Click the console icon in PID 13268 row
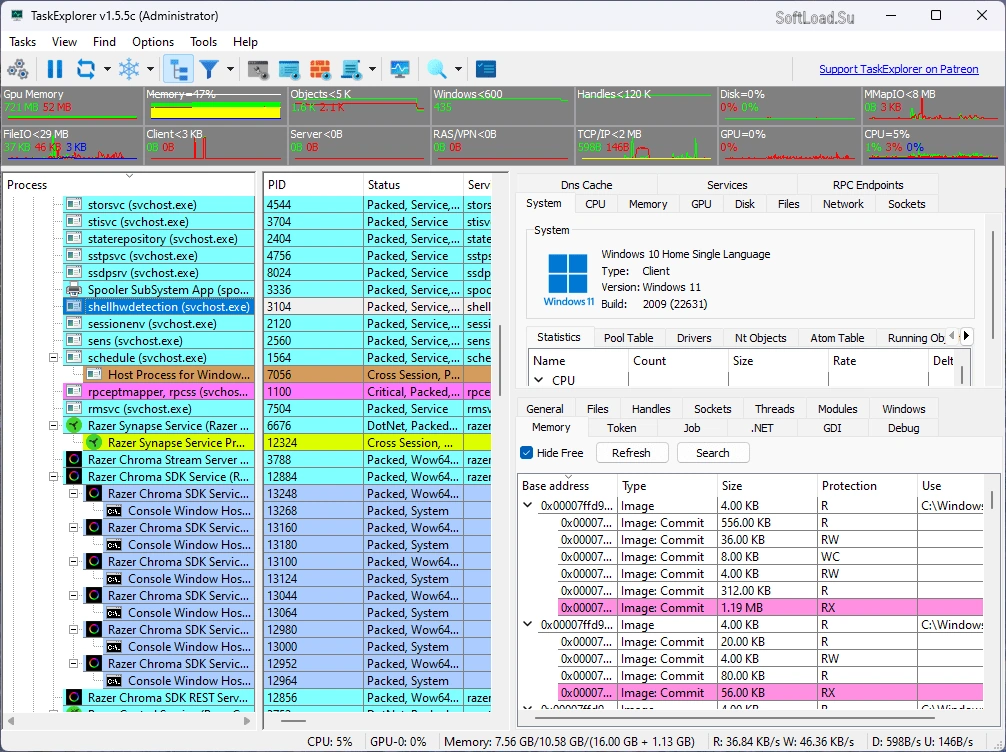The image size is (1006, 752). point(114,511)
